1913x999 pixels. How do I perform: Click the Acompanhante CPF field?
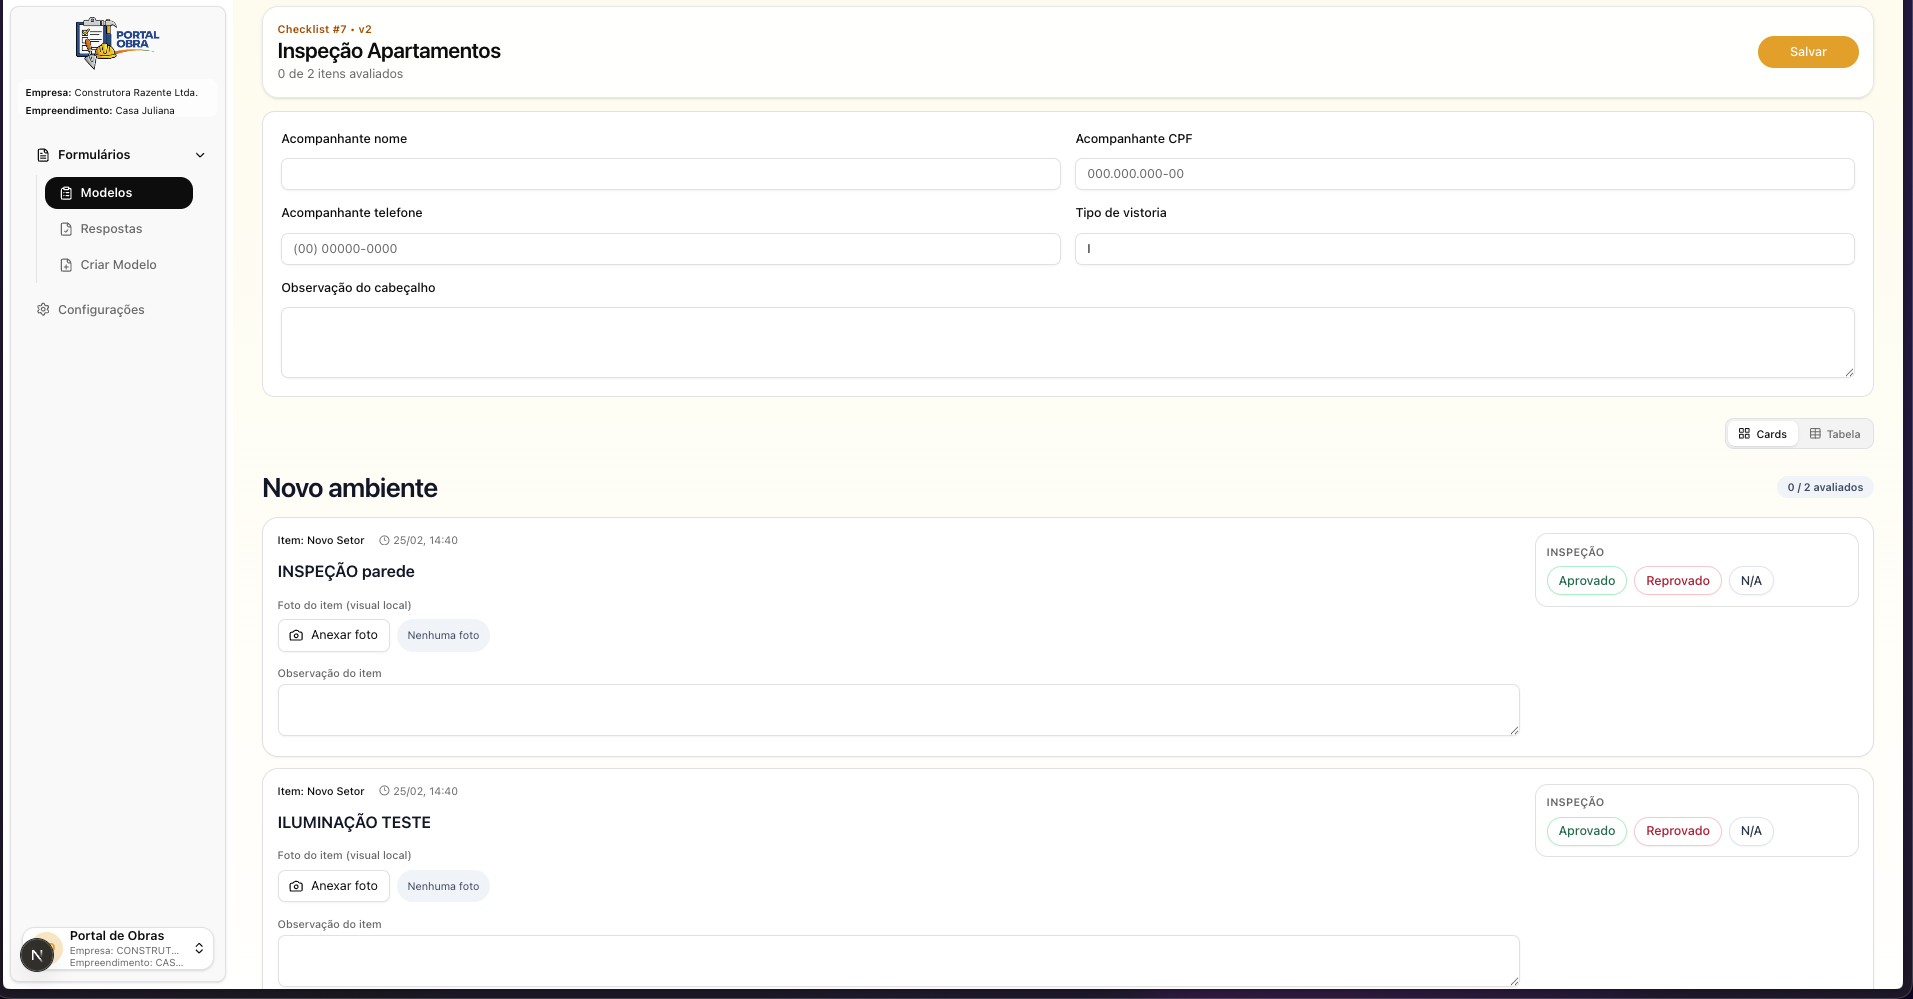[1464, 174]
